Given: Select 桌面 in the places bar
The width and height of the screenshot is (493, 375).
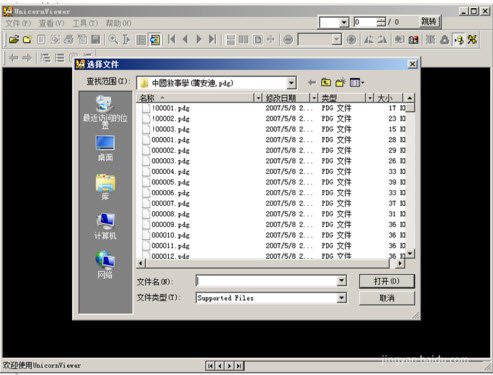Looking at the screenshot, I should (105, 148).
